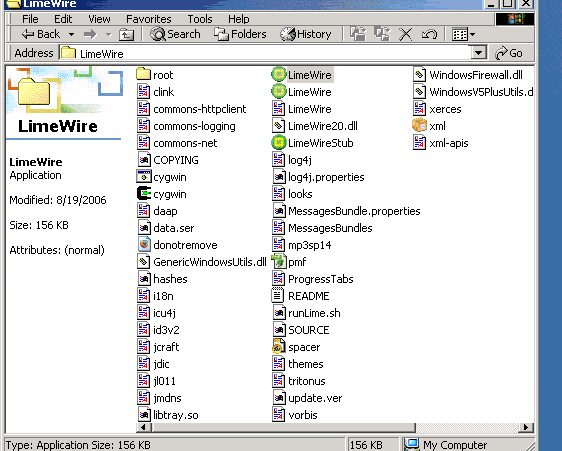Click the Go button
The width and height of the screenshot is (562, 451).
click(509, 53)
